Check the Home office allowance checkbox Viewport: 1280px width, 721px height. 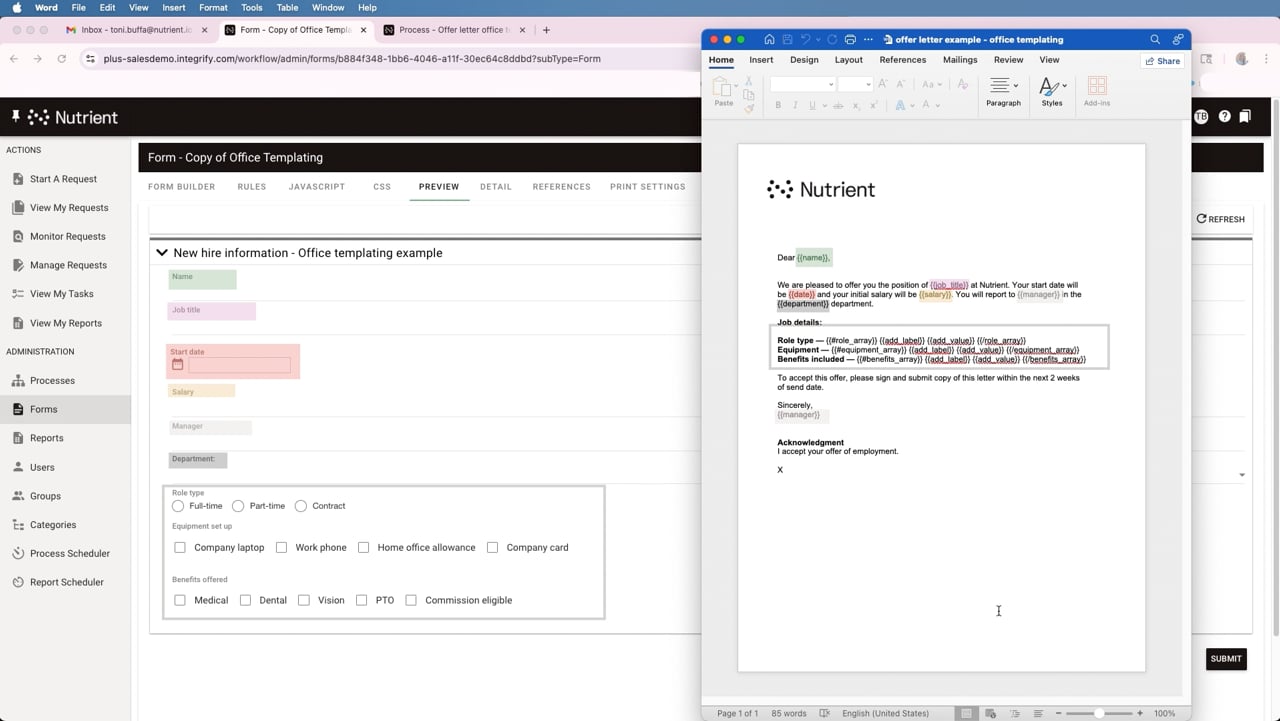click(x=363, y=548)
